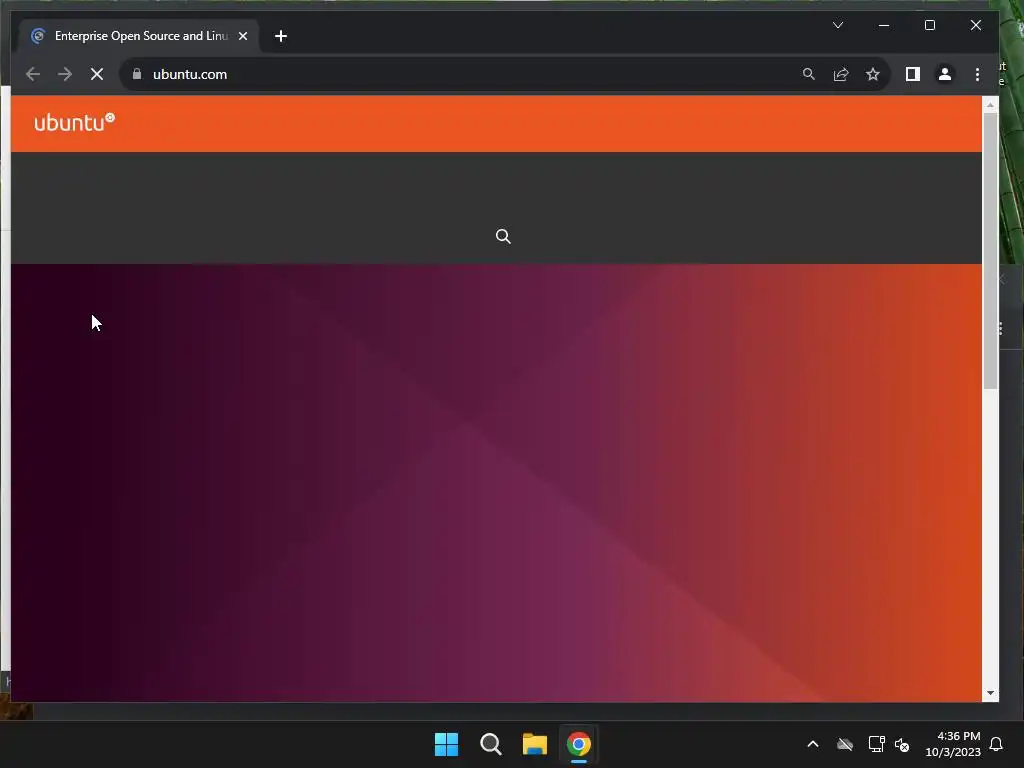Share this page using the share icon
The height and width of the screenshot is (768, 1024).
tap(840, 74)
